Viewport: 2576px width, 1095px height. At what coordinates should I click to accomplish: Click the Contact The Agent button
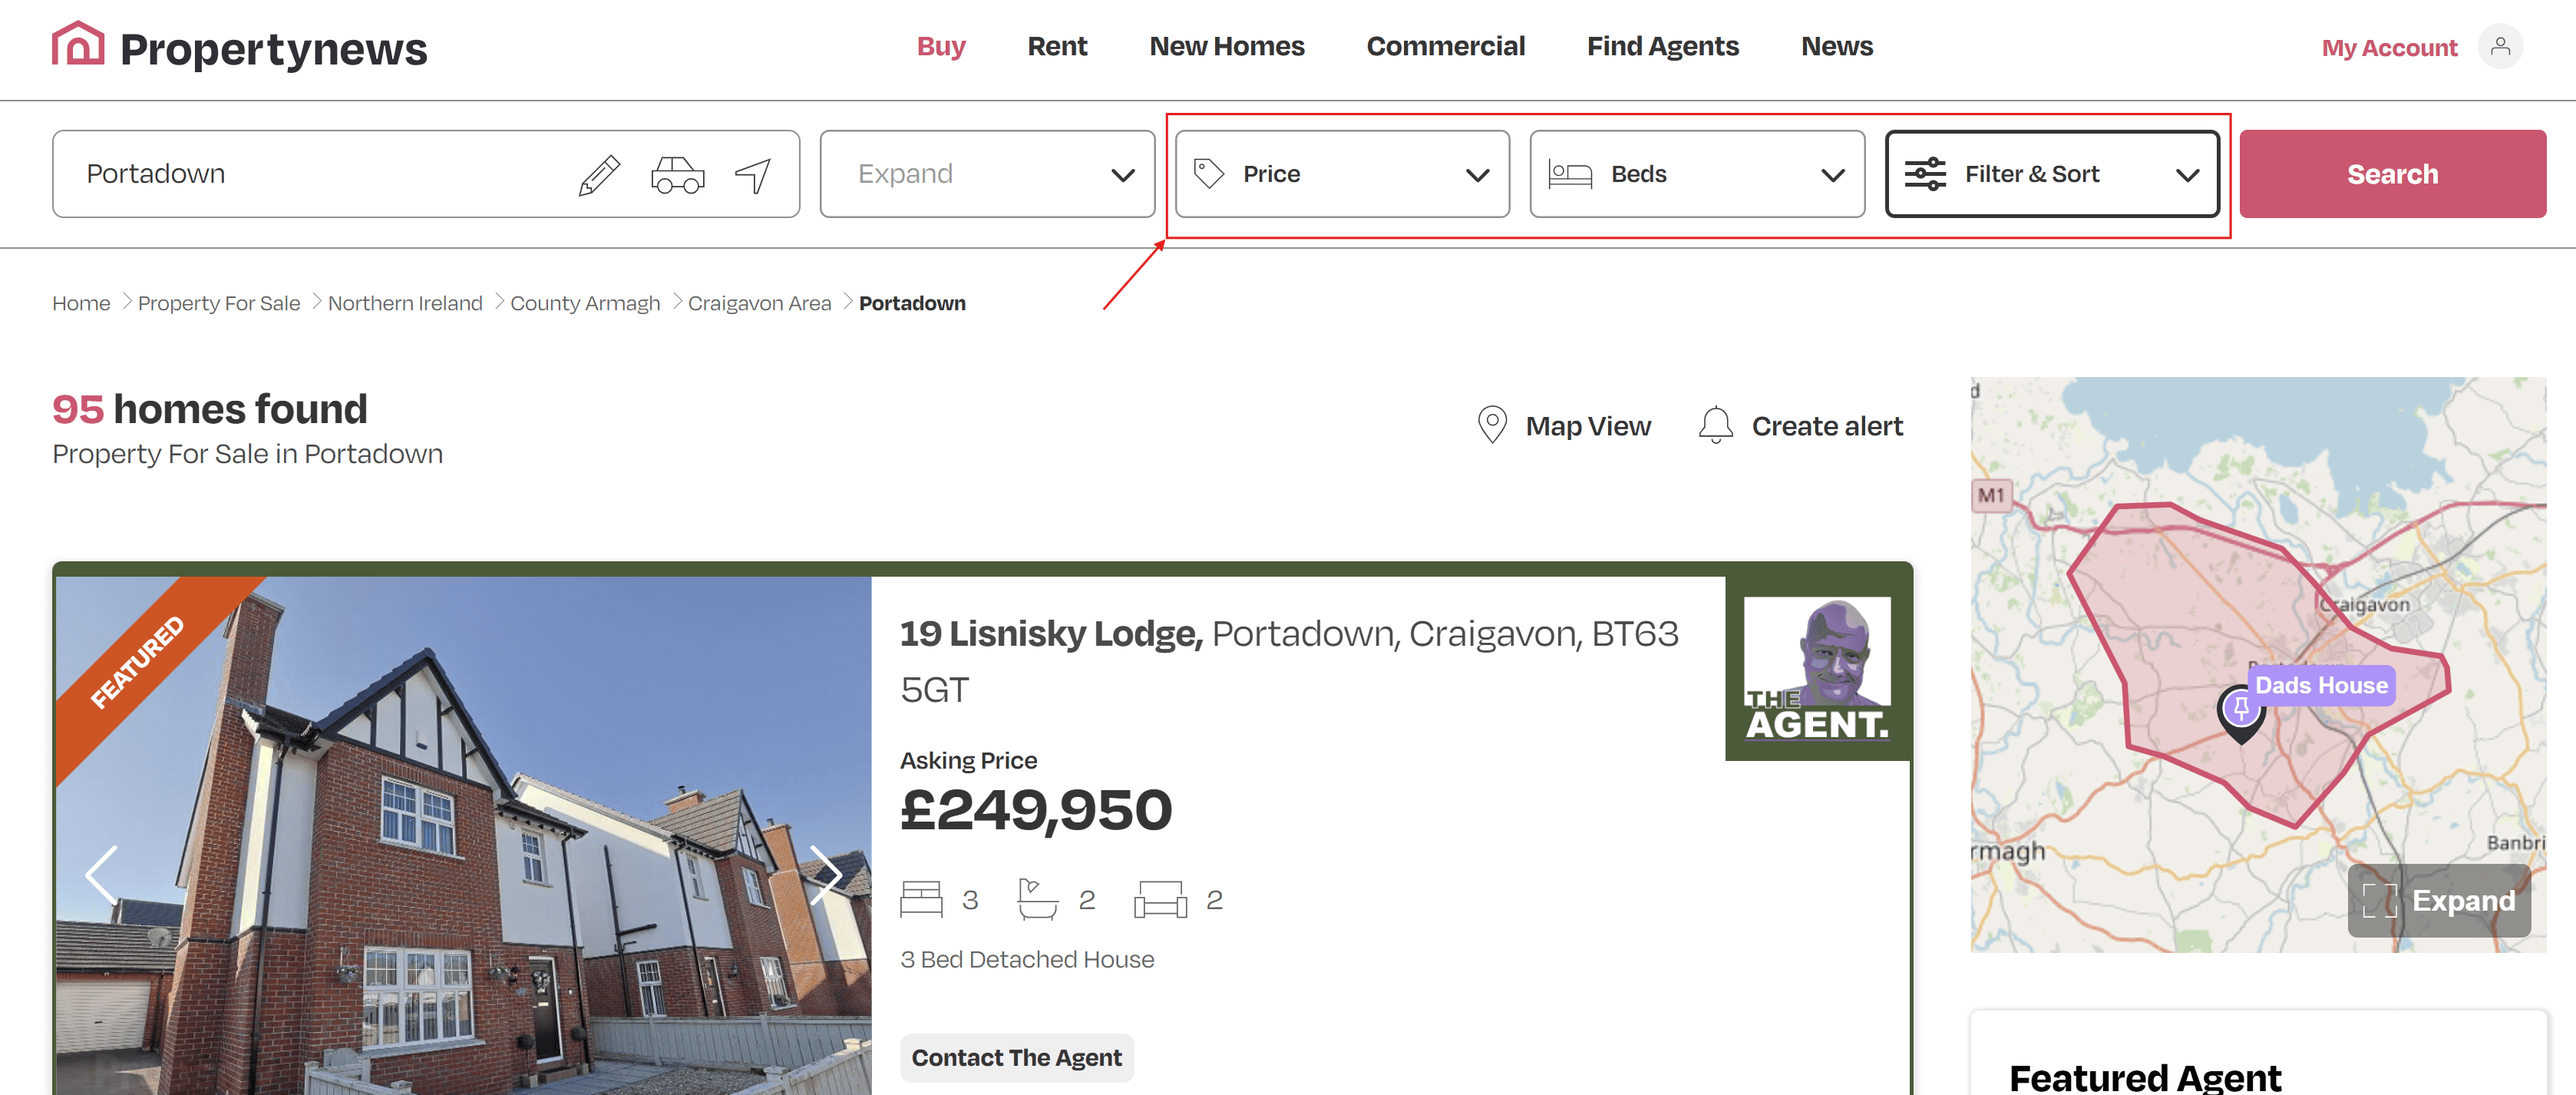1016,1058
